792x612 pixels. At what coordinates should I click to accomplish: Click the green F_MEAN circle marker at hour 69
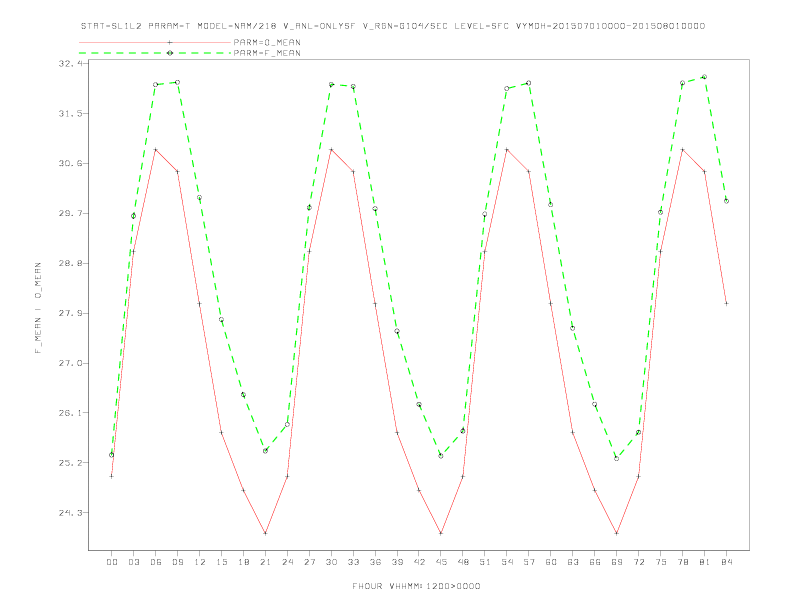(616, 458)
